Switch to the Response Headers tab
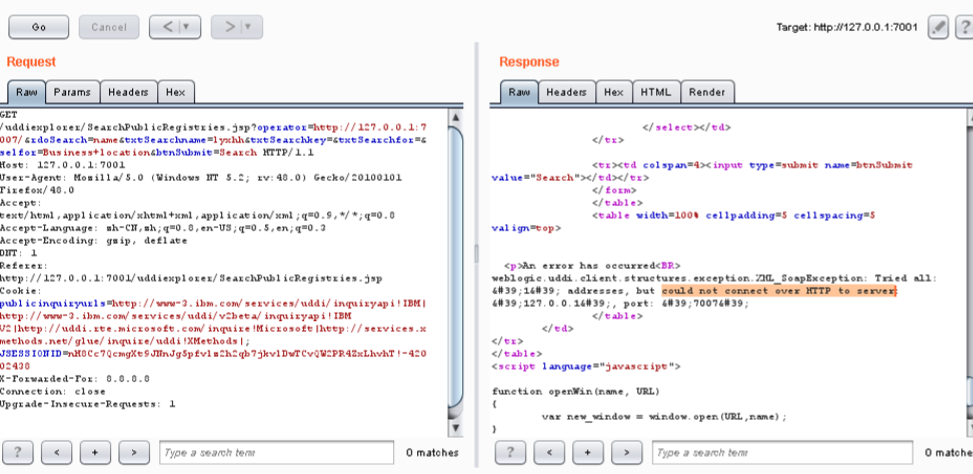This screenshot has width=973, height=474. click(567, 92)
